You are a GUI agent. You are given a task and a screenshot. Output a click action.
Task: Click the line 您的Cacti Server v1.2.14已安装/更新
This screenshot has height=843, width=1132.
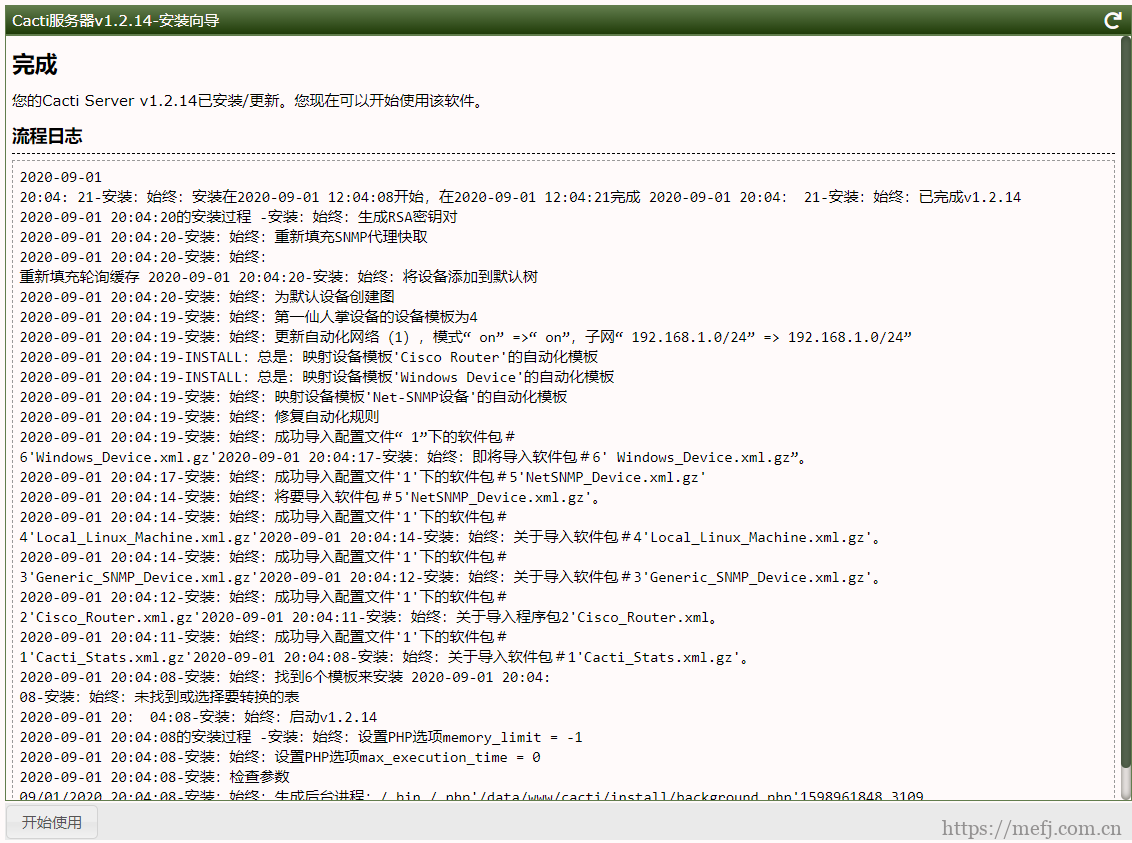248,100
